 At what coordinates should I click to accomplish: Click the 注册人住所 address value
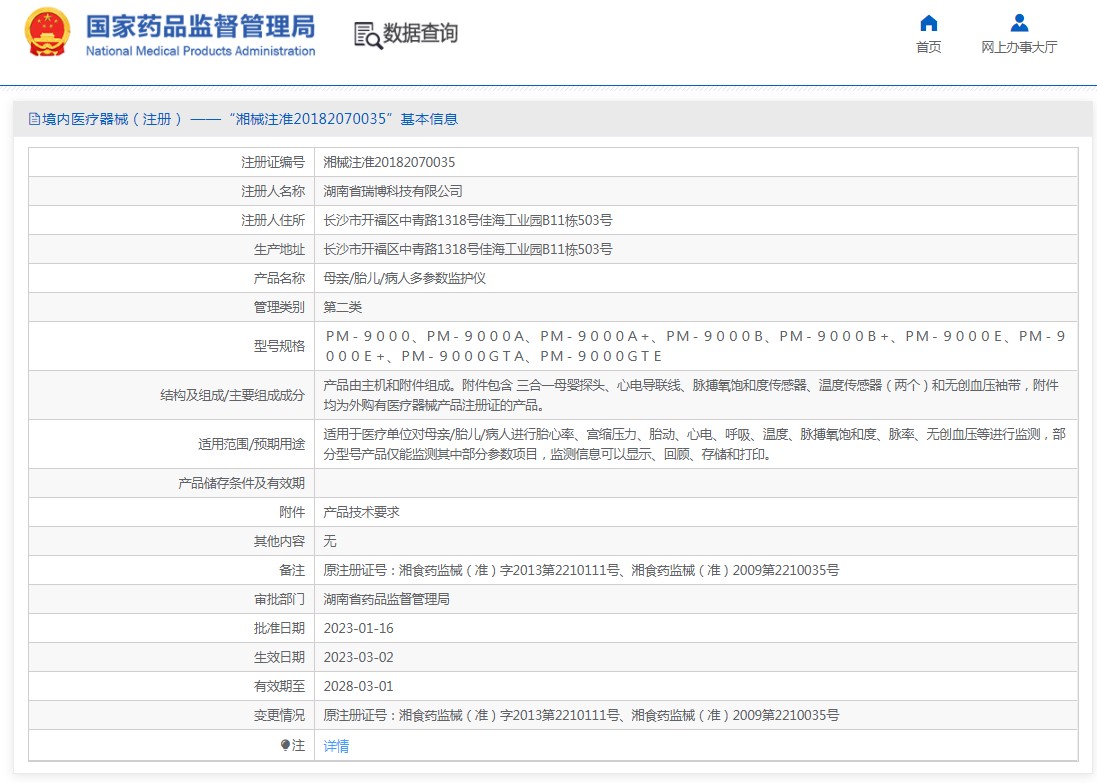467,220
